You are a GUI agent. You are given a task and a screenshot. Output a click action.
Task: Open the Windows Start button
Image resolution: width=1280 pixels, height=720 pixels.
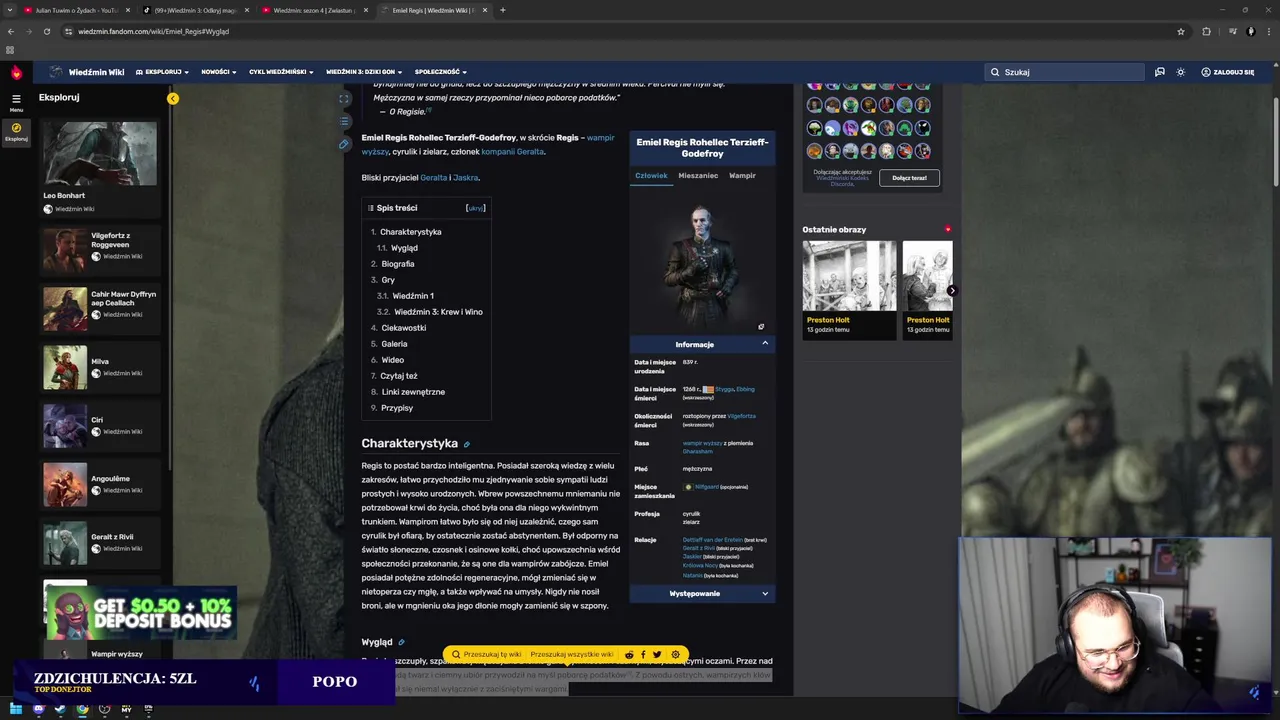[x=16, y=709]
